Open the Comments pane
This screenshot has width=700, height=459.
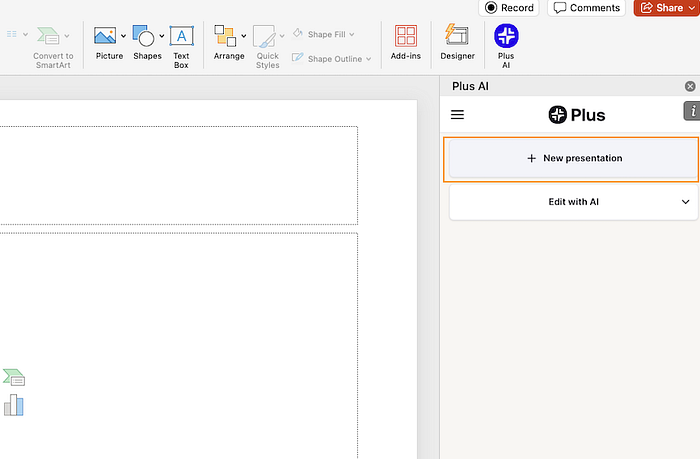[x=587, y=8]
